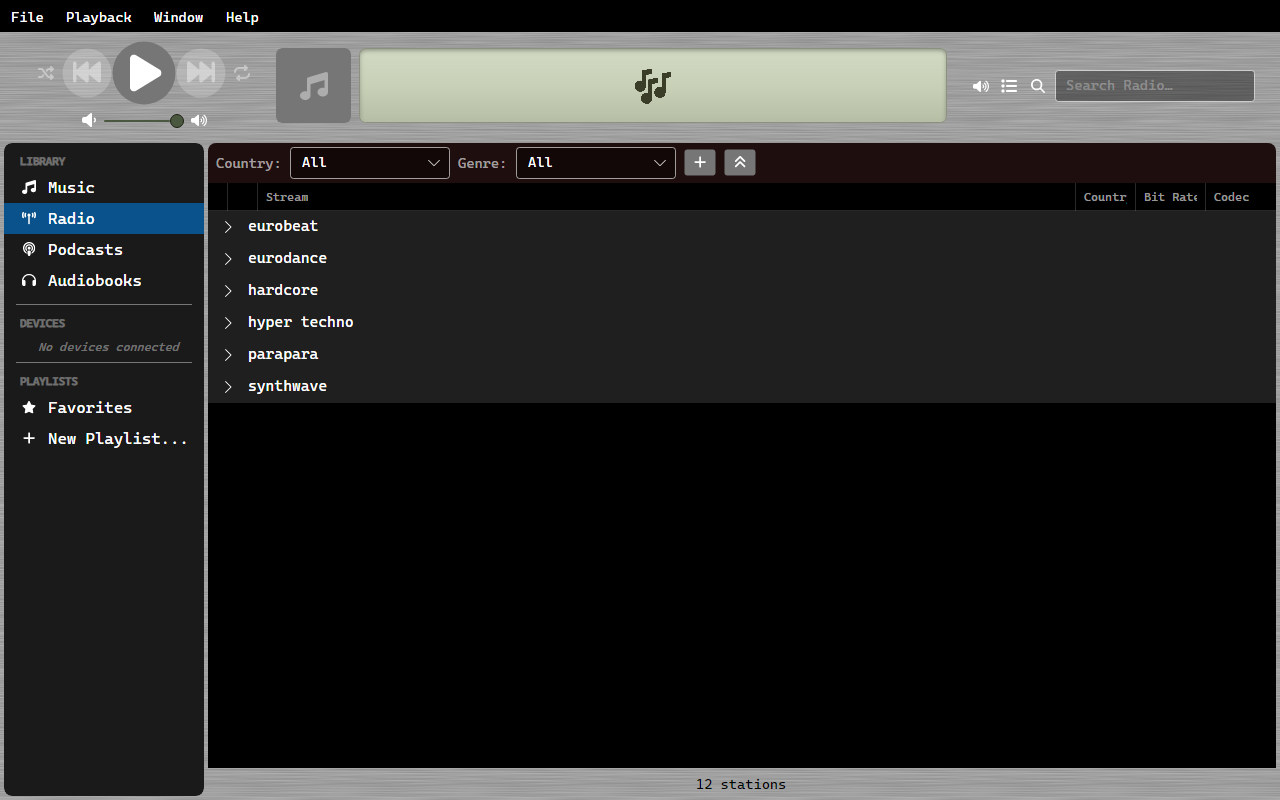
Task: Mute using the low-volume speaker icon
Action: point(89,121)
